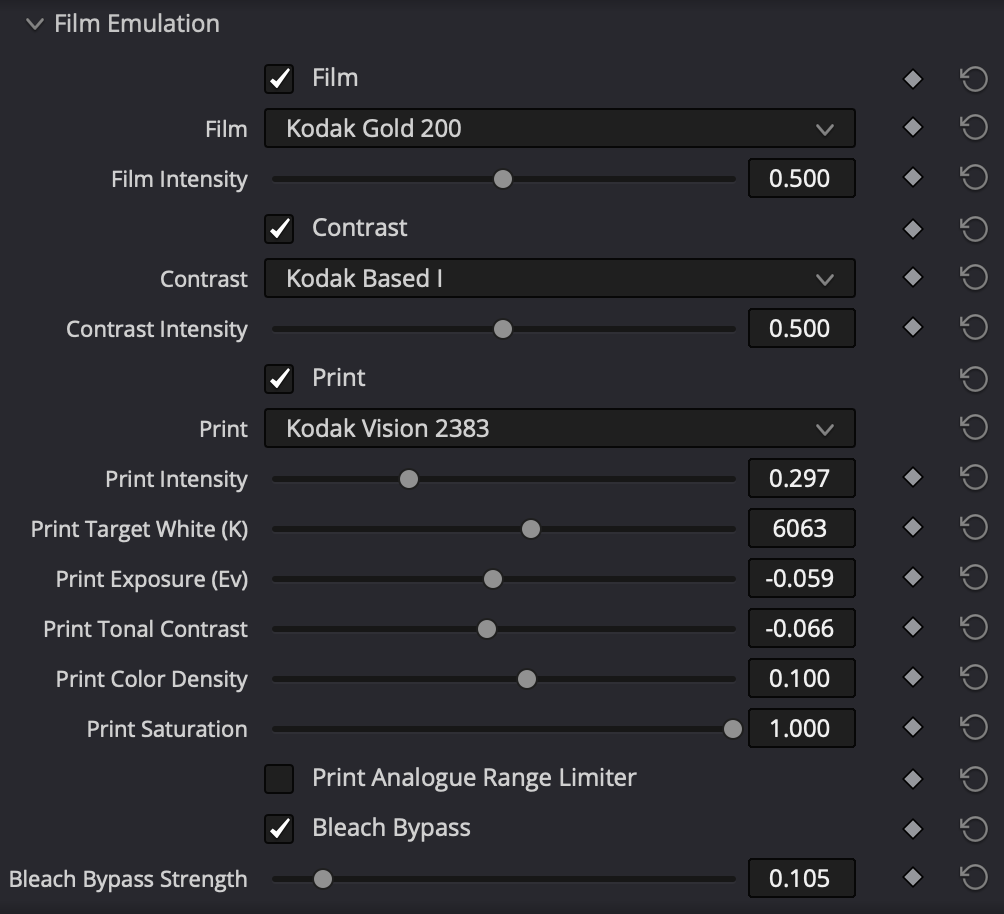Image resolution: width=1004 pixels, height=914 pixels.
Task: Click the Print Saturation slider handle
Action: click(x=733, y=729)
